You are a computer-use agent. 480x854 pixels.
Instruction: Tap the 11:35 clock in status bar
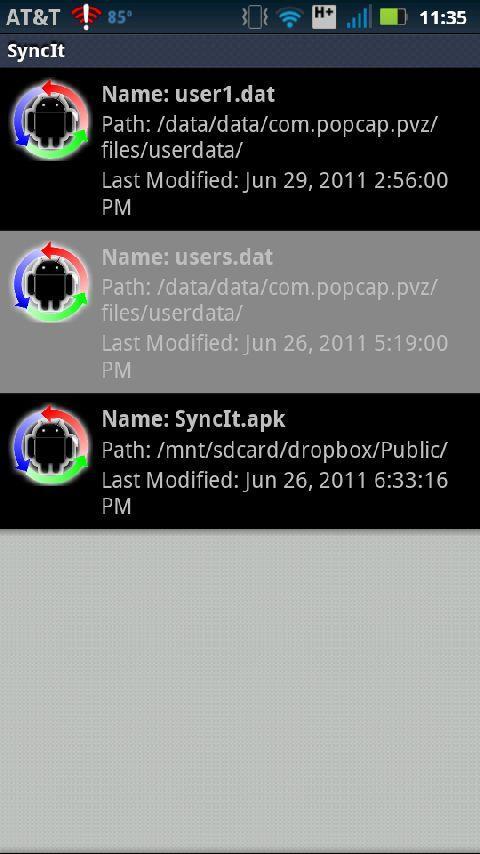point(443,17)
